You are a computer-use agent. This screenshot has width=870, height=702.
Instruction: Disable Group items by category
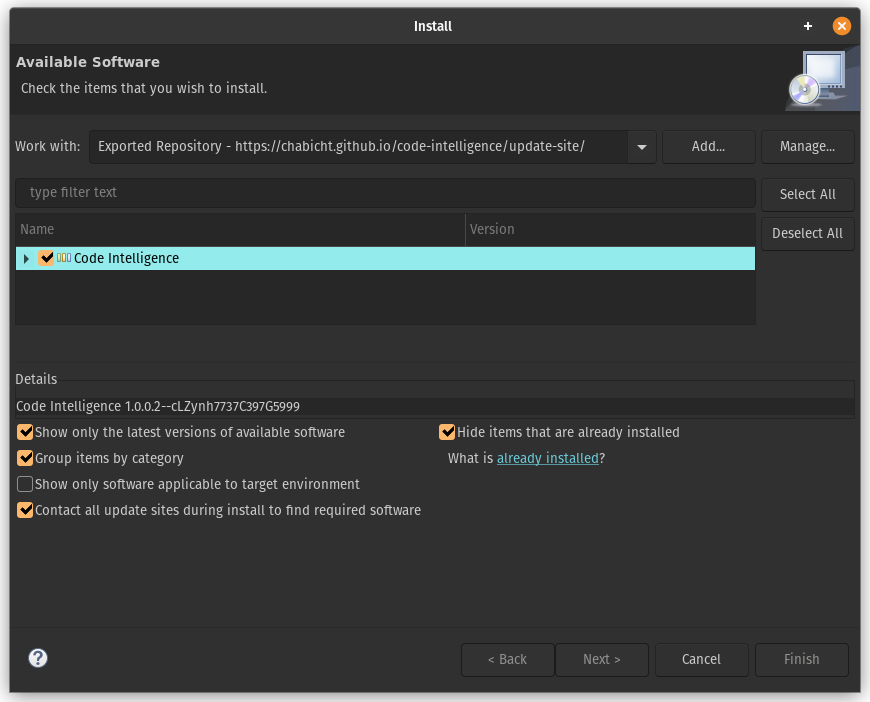coord(25,458)
